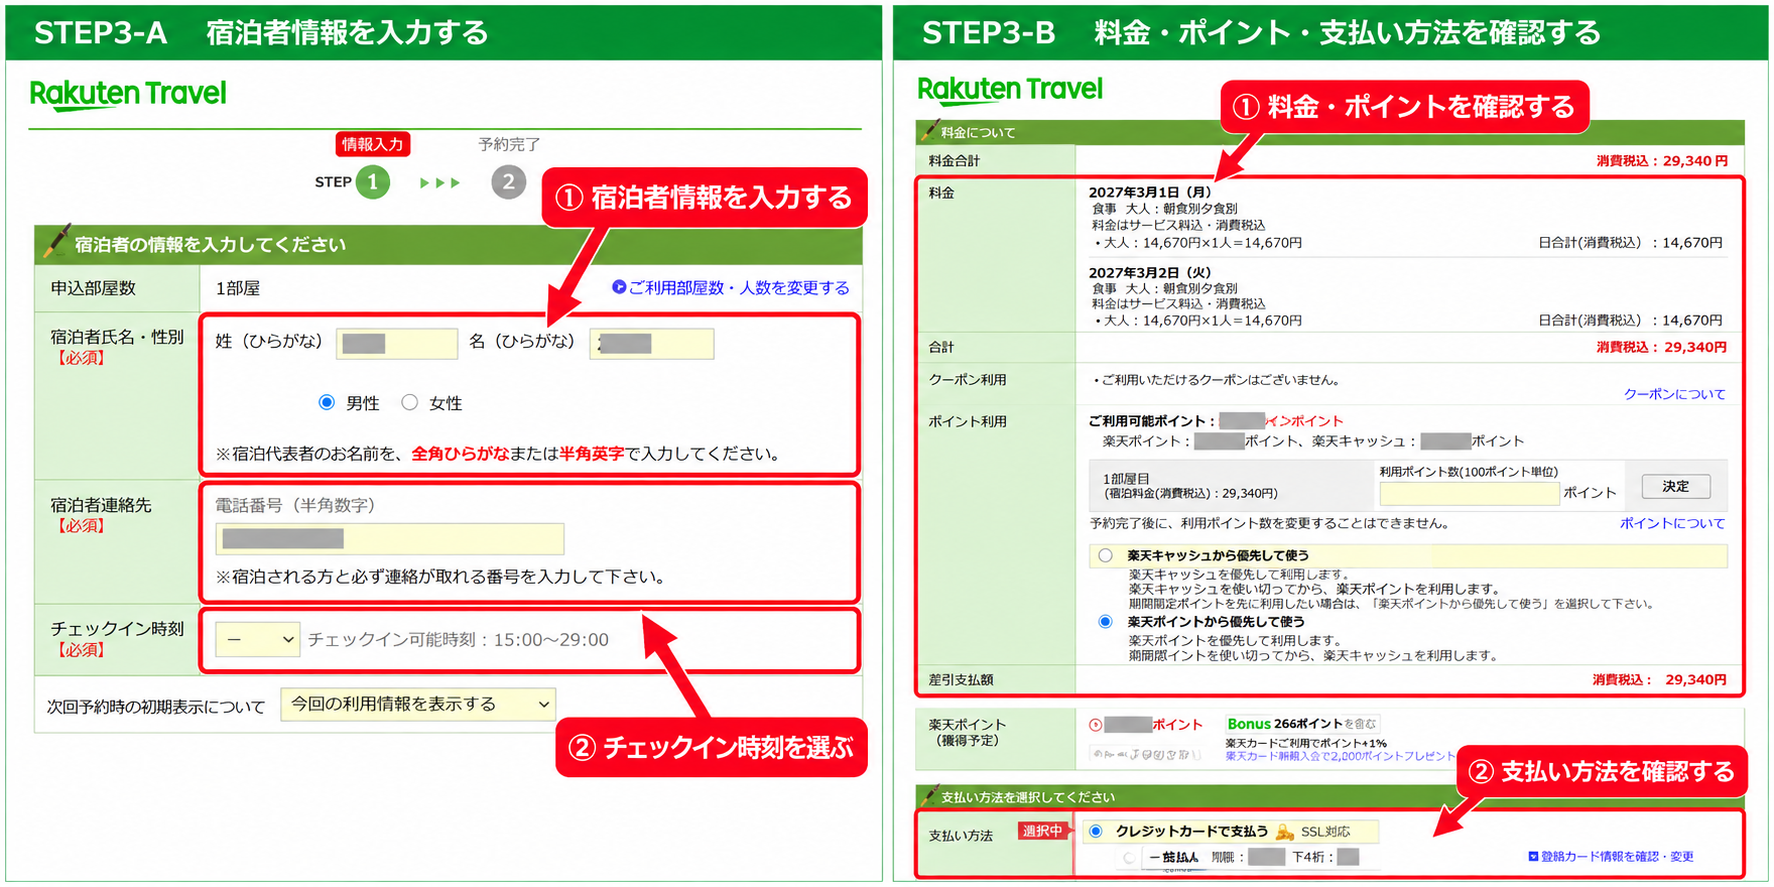The height and width of the screenshot is (887, 1774).
Task: Select 男性 radio button
Action: pos(326,402)
